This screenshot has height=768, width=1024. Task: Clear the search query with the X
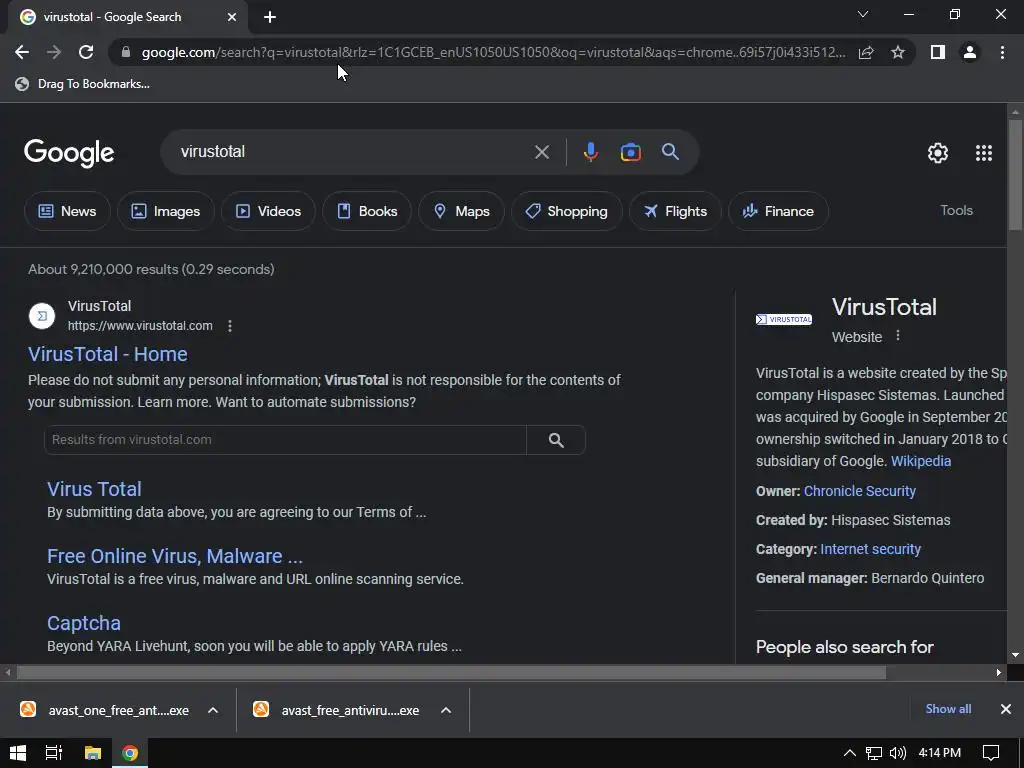(x=542, y=152)
